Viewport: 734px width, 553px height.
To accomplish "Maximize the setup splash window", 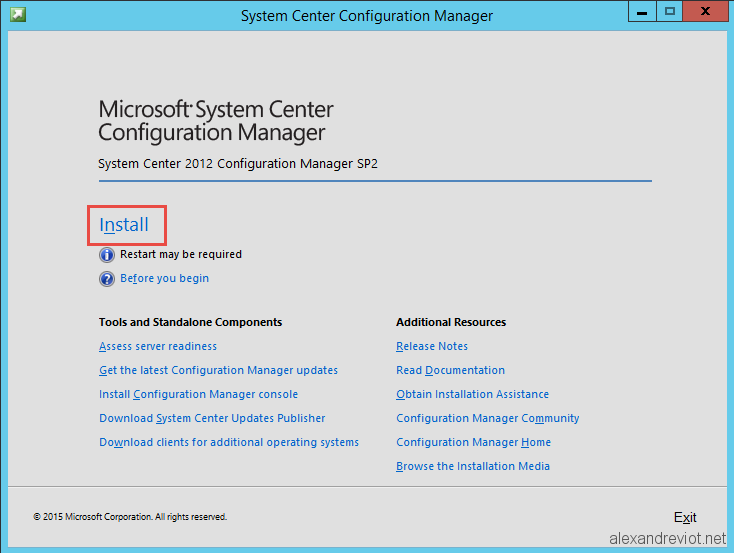I will click(x=670, y=12).
